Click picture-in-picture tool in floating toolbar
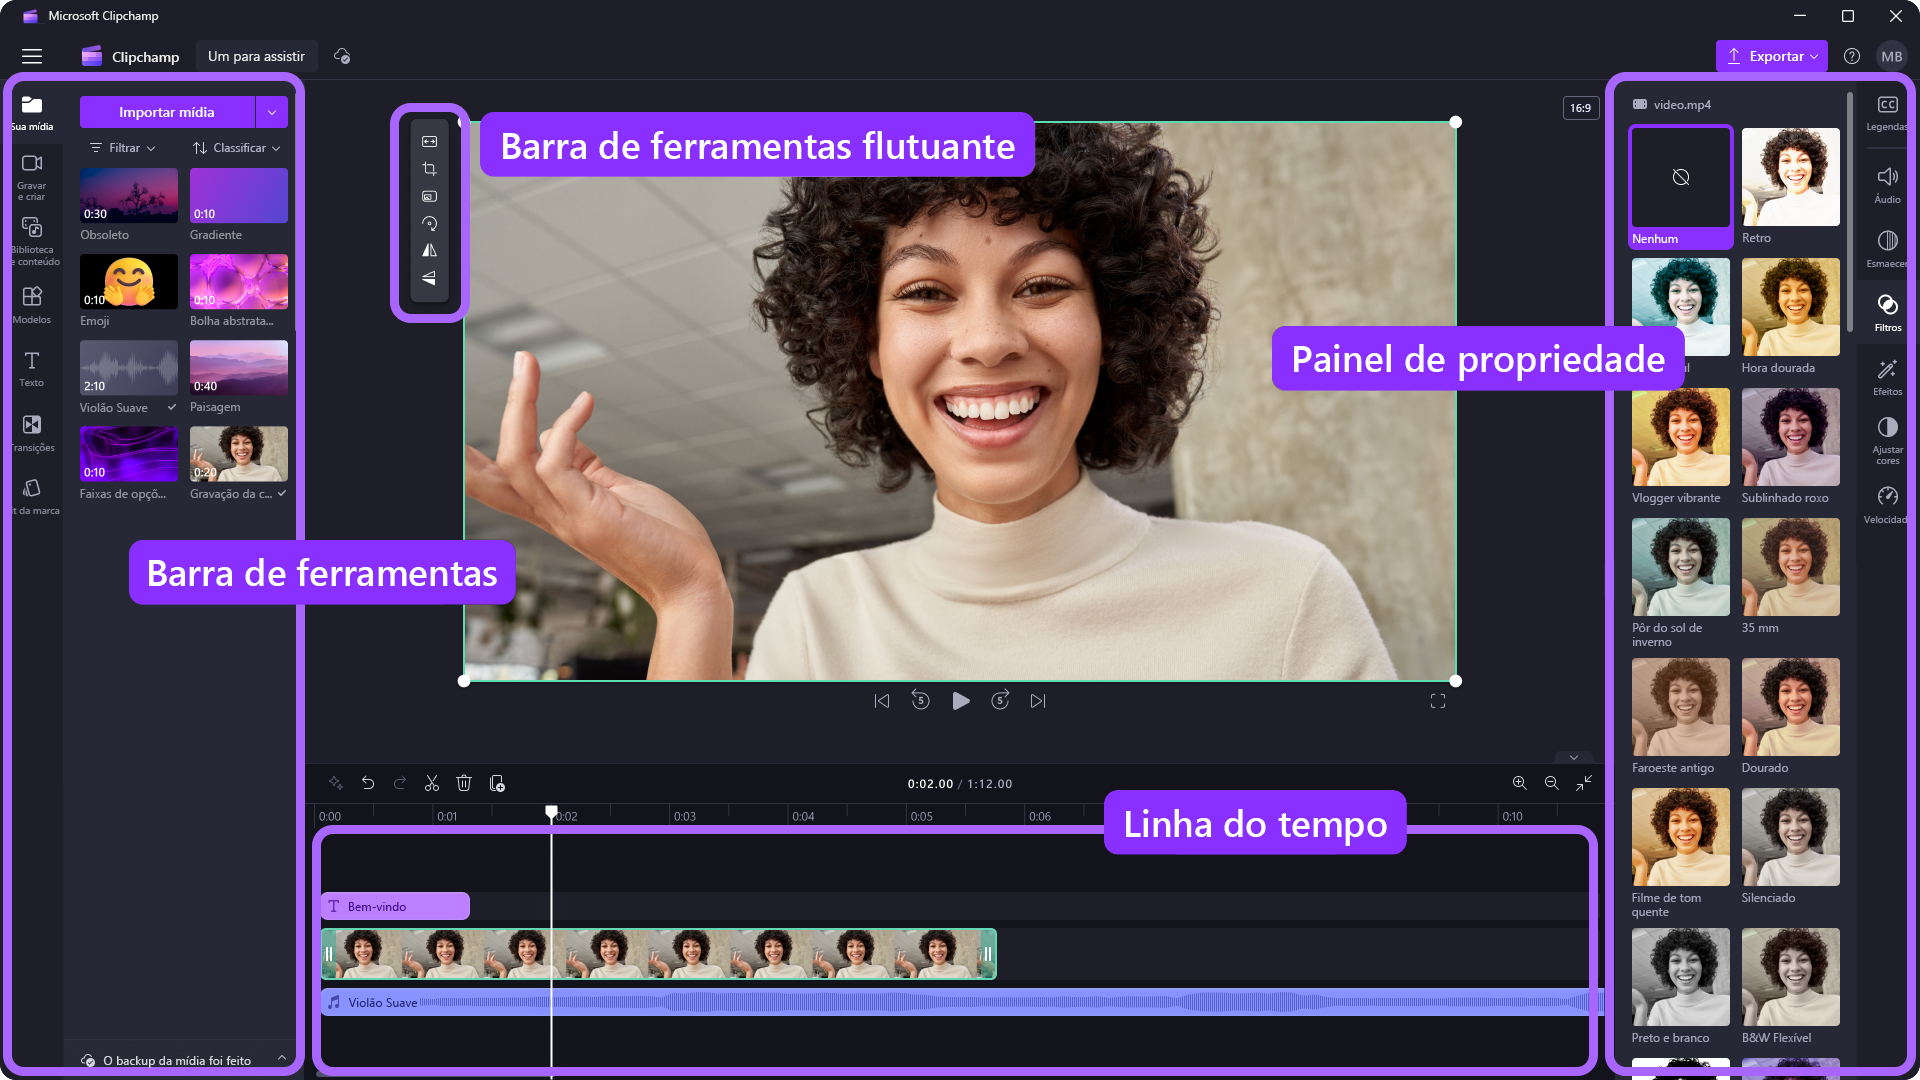The image size is (1920, 1080). 430,196
